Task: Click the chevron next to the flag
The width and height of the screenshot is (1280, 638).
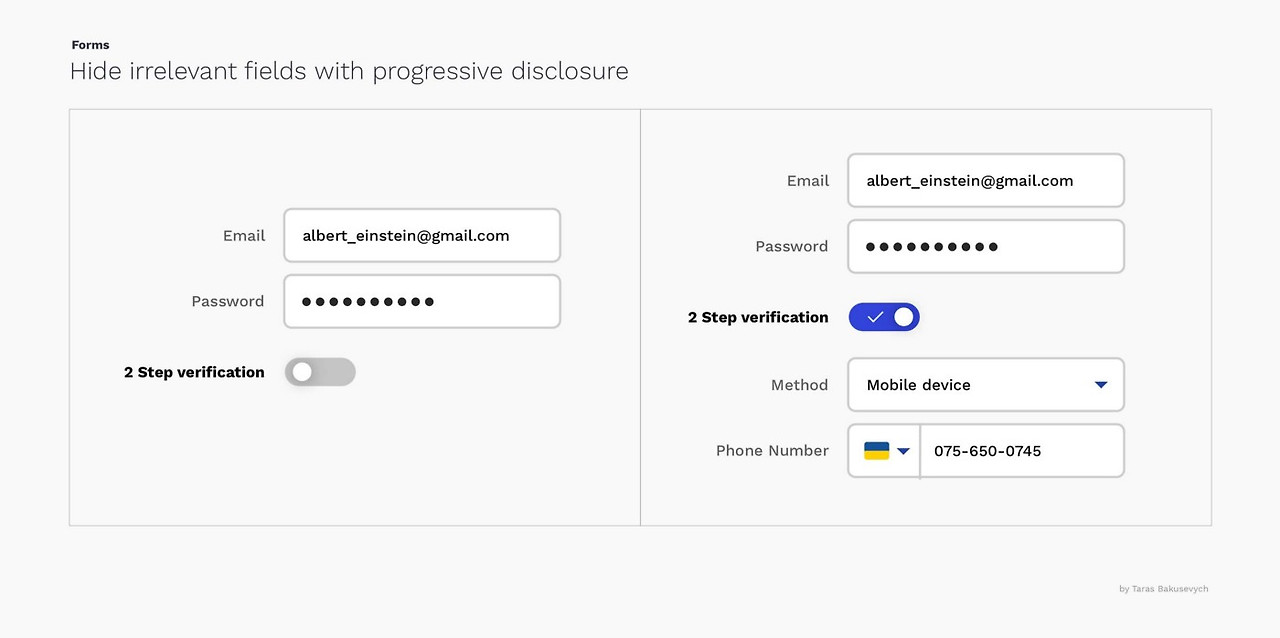Action: click(x=903, y=450)
